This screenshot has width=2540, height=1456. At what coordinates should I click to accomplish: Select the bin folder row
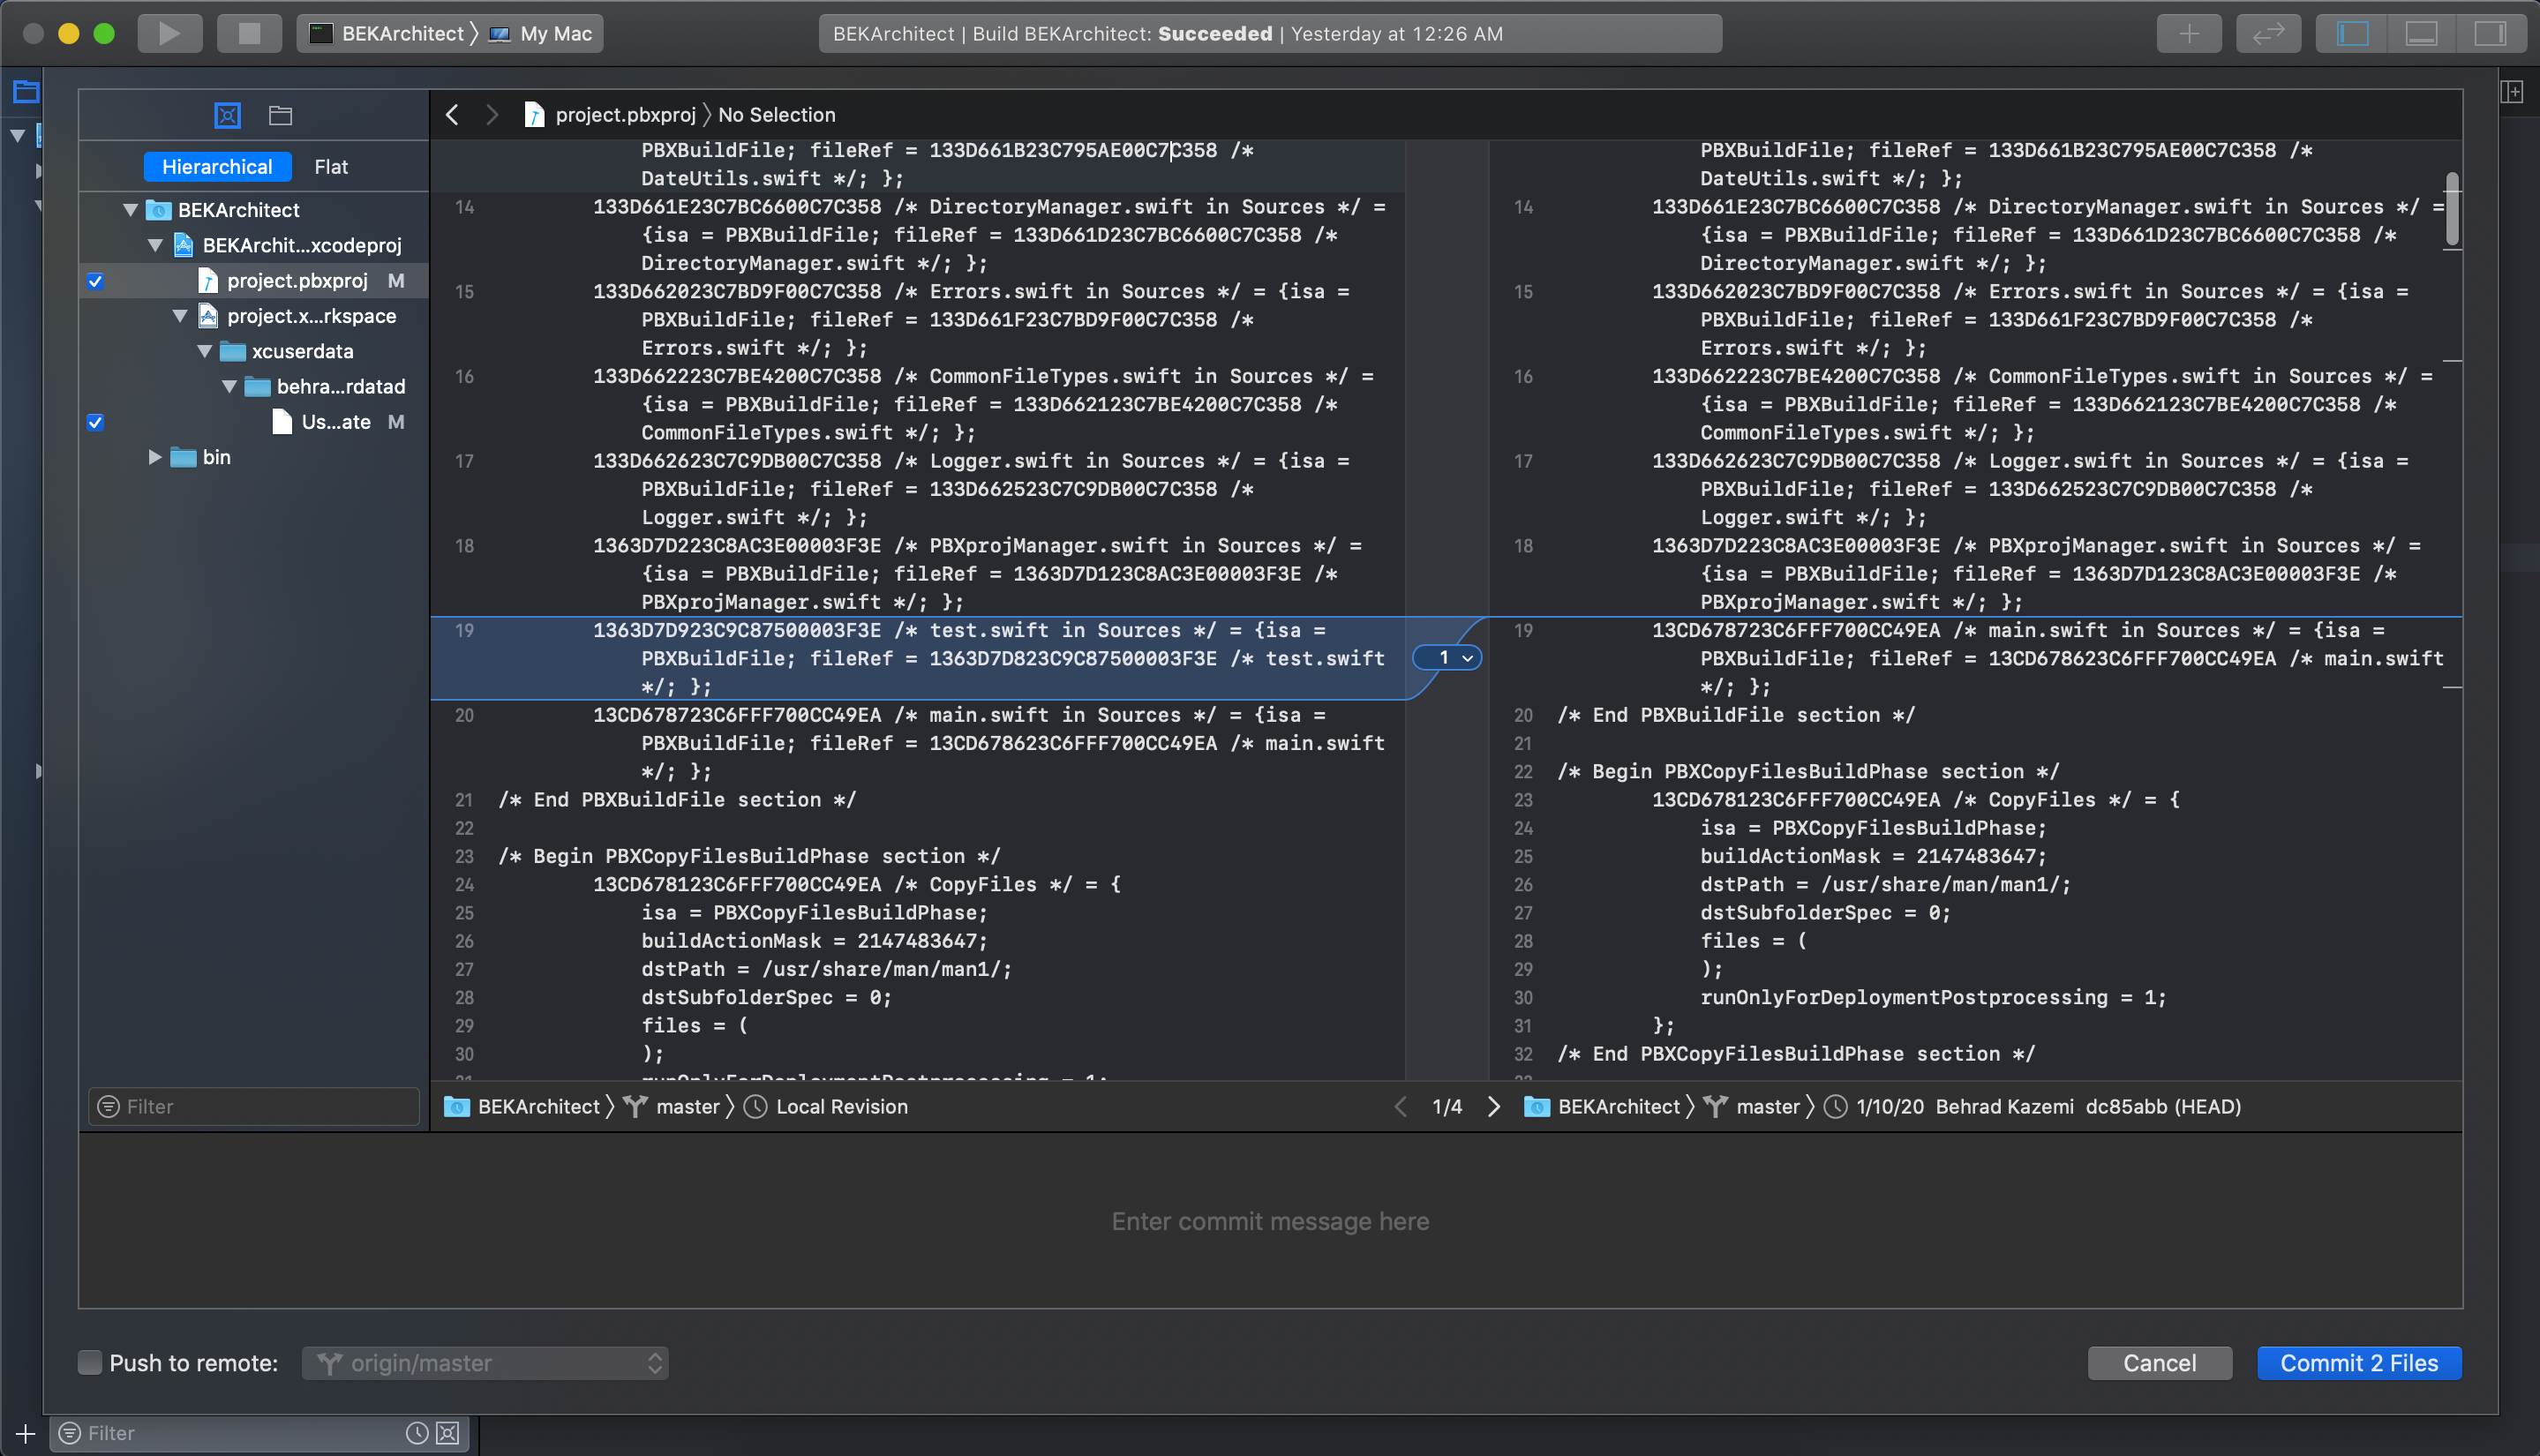[254, 457]
